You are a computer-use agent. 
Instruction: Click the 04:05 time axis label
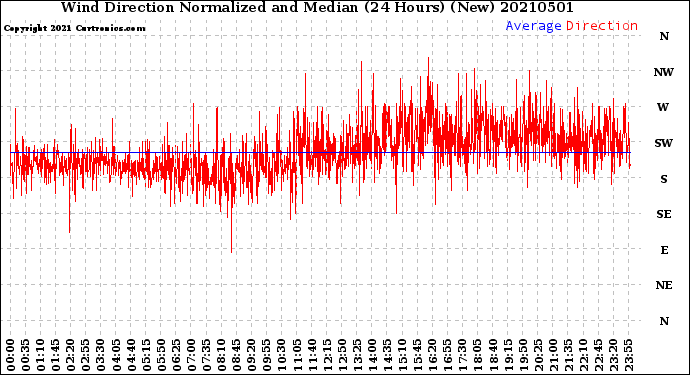coord(116,355)
